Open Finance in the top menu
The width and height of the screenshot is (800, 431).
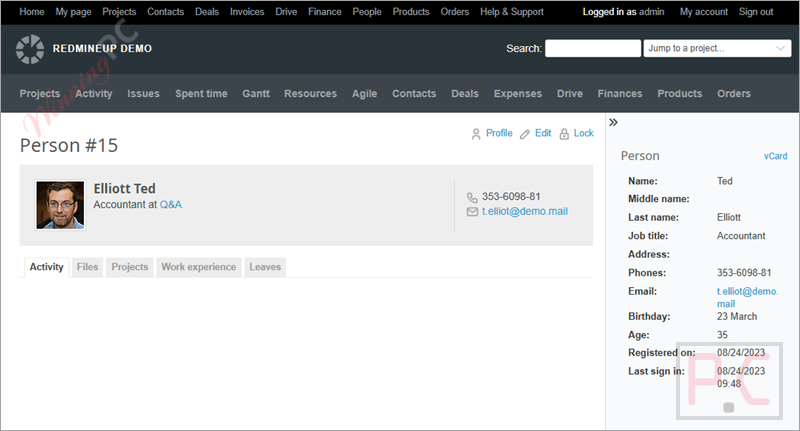tap(324, 12)
